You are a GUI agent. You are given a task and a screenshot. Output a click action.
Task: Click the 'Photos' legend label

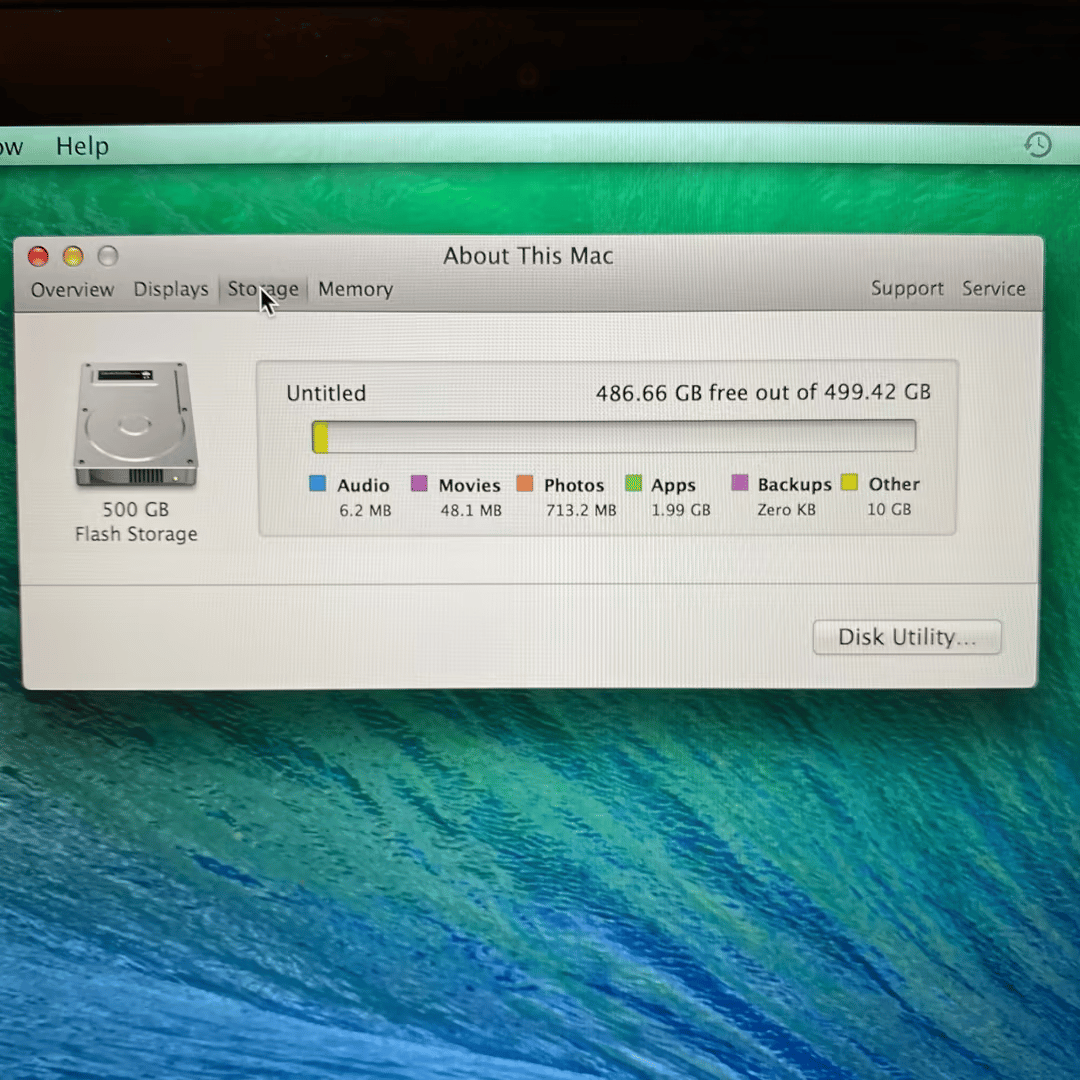574,485
